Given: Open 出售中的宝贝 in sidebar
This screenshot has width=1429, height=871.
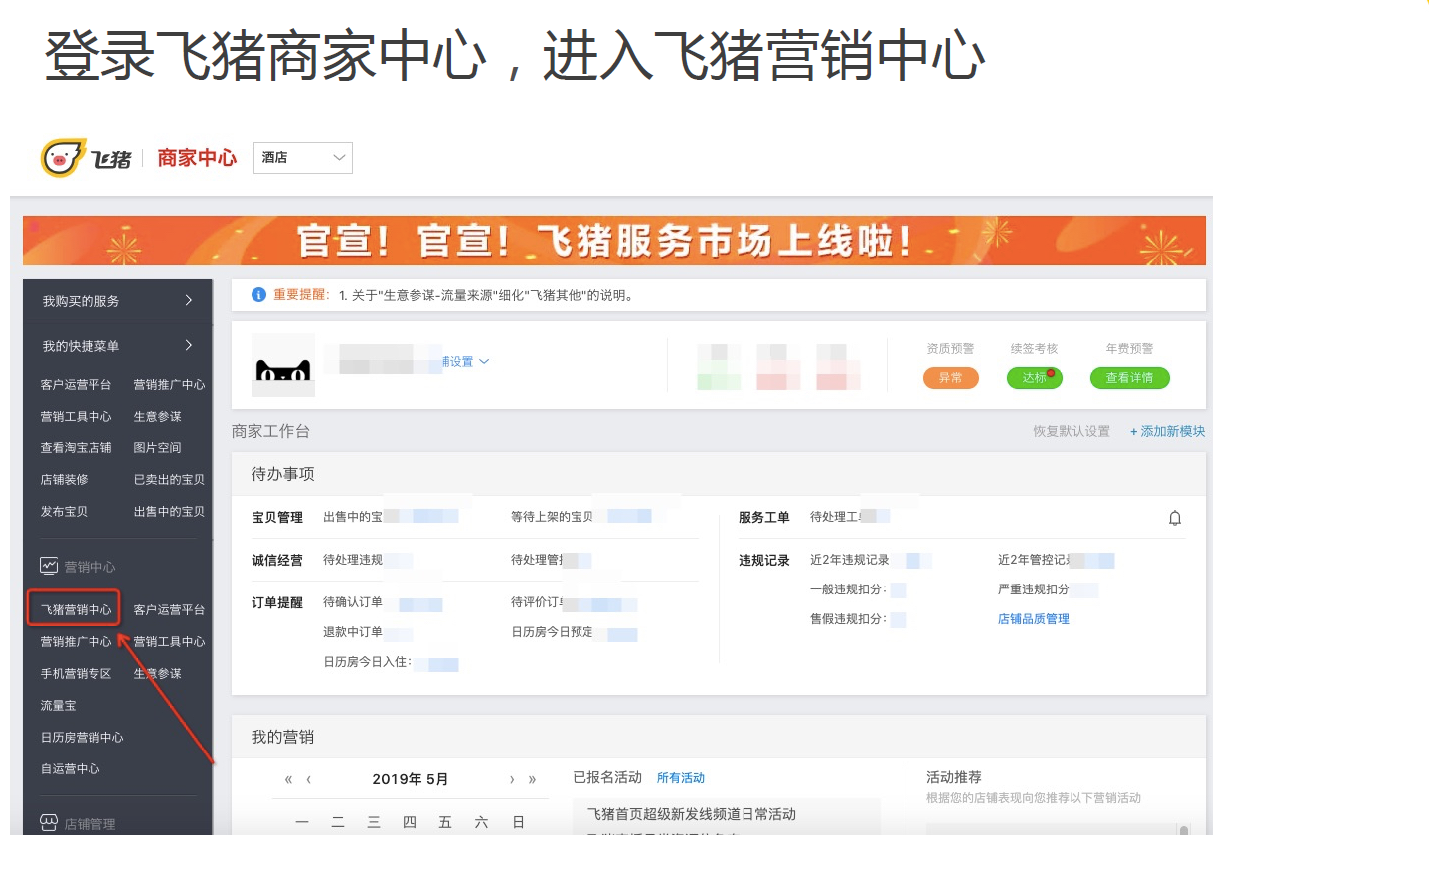Looking at the screenshot, I should click(169, 512).
